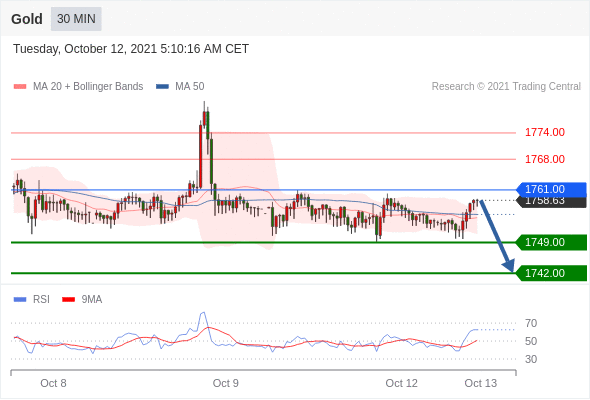Select the chart timestamp 'Tuesday, October 12, 2021'

click(85, 49)
